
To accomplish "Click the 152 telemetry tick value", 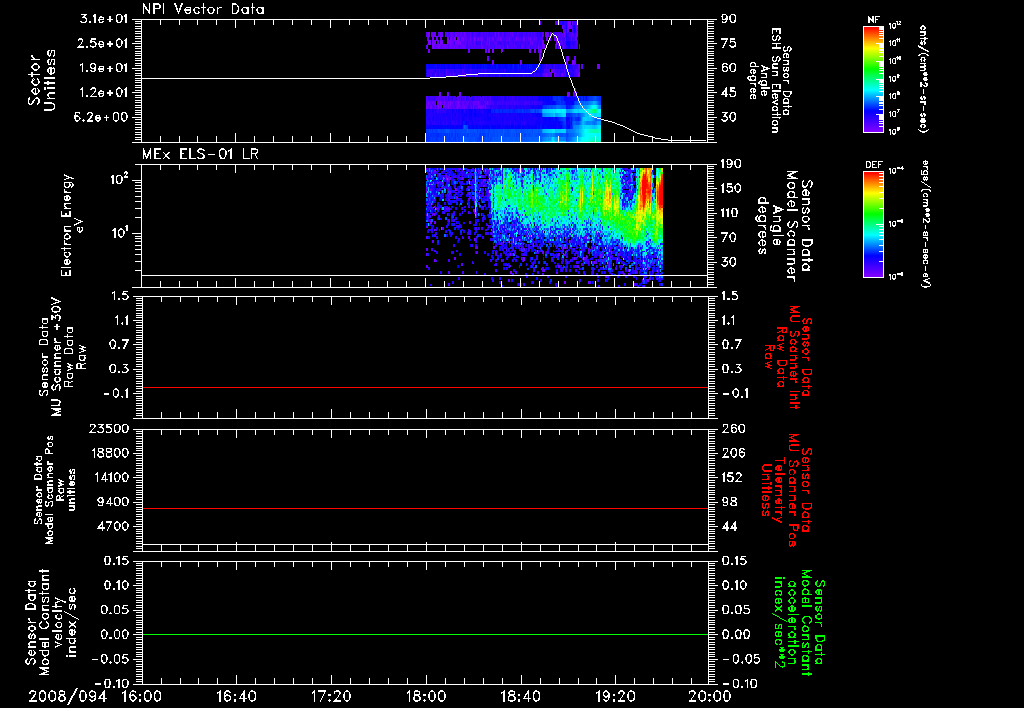I will point(732,477).
